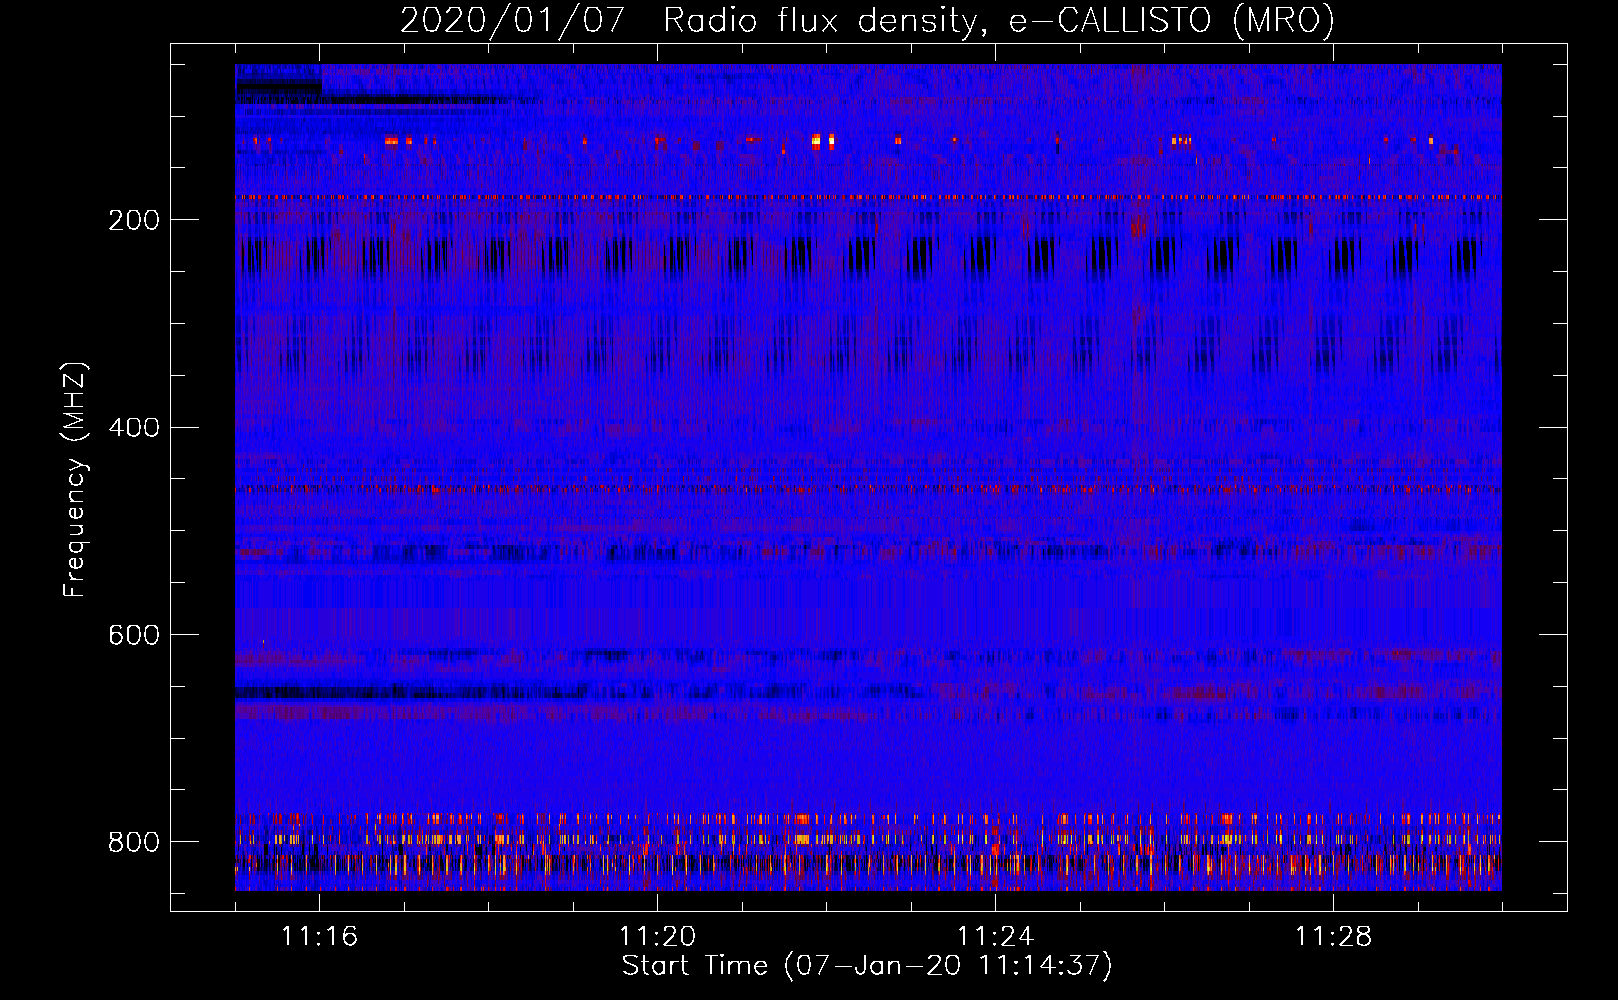Click the 'Start Time (07-Jan-20 11:14:37)' label
Screen dimensions: 1618x1000
click(867, 966)
